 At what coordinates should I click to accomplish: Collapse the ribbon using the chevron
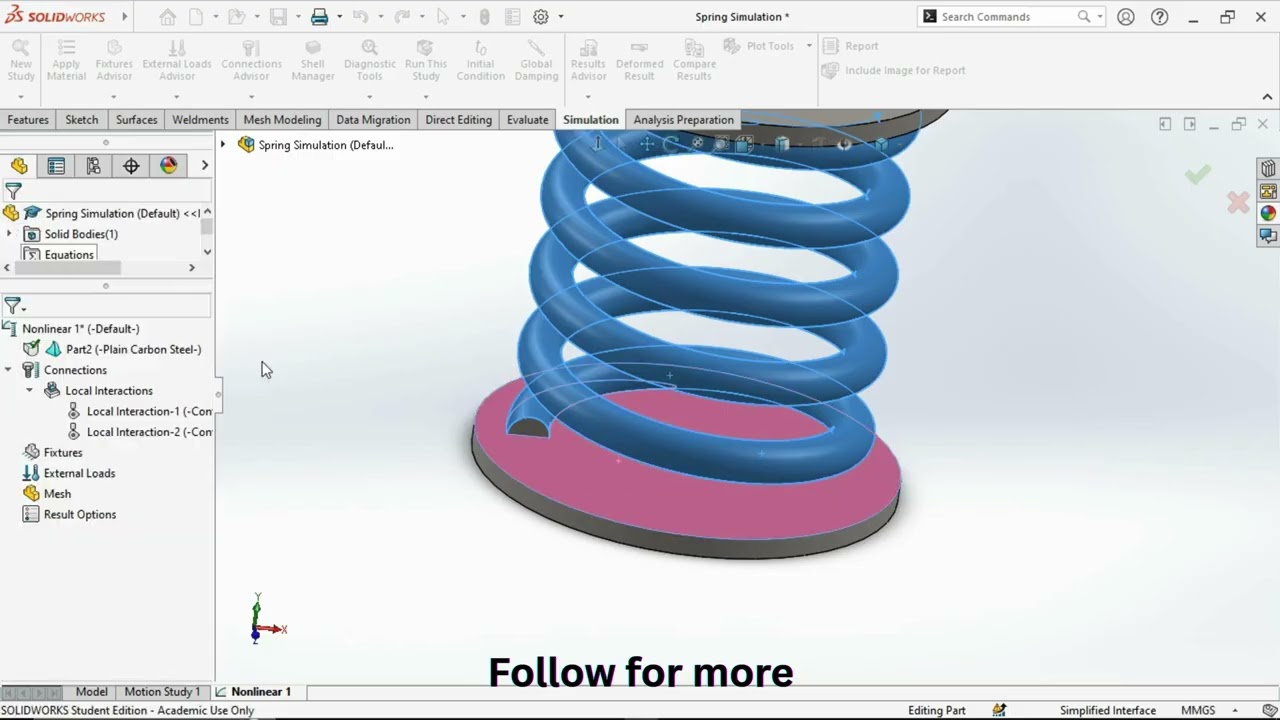1267,97
